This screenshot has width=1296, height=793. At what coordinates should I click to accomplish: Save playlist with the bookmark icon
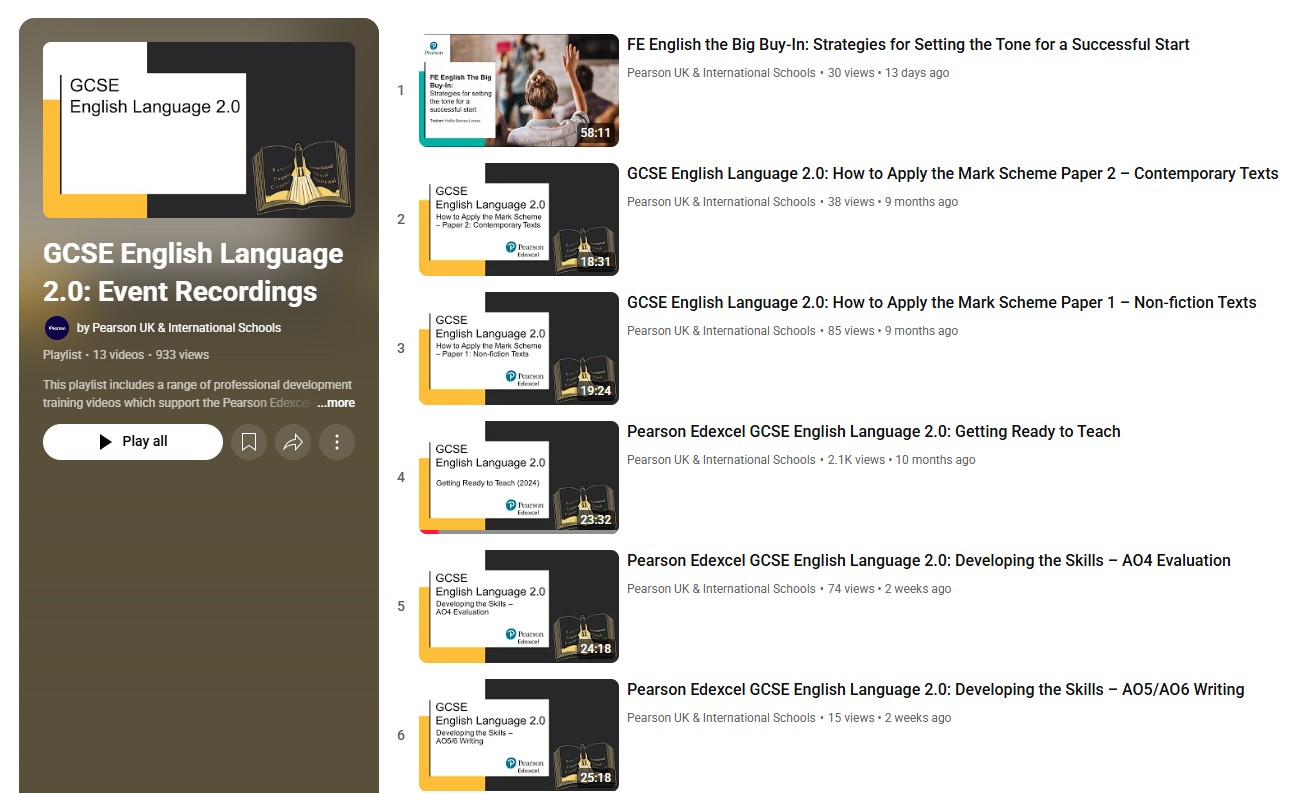pos(249,442)
